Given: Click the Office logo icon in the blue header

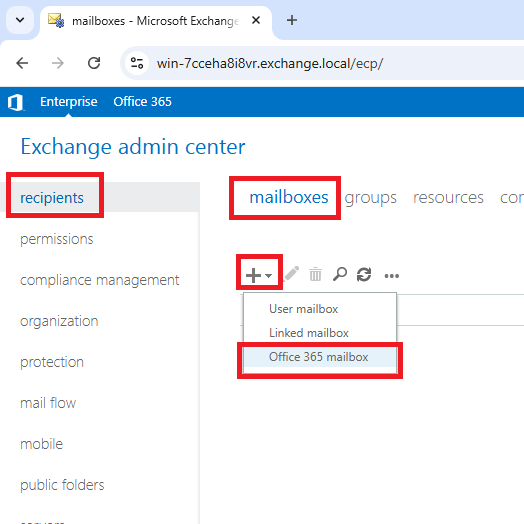Looking at the screenshot, I should 15,102.
